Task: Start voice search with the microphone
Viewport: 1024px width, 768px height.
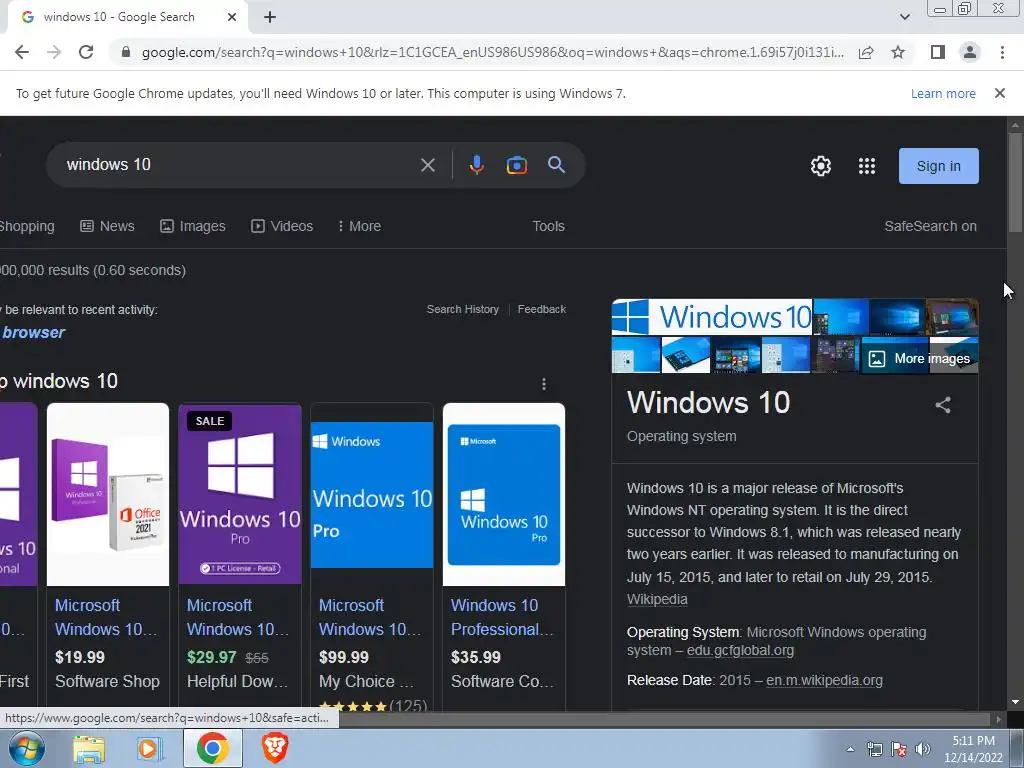Action: click(476, 165)
